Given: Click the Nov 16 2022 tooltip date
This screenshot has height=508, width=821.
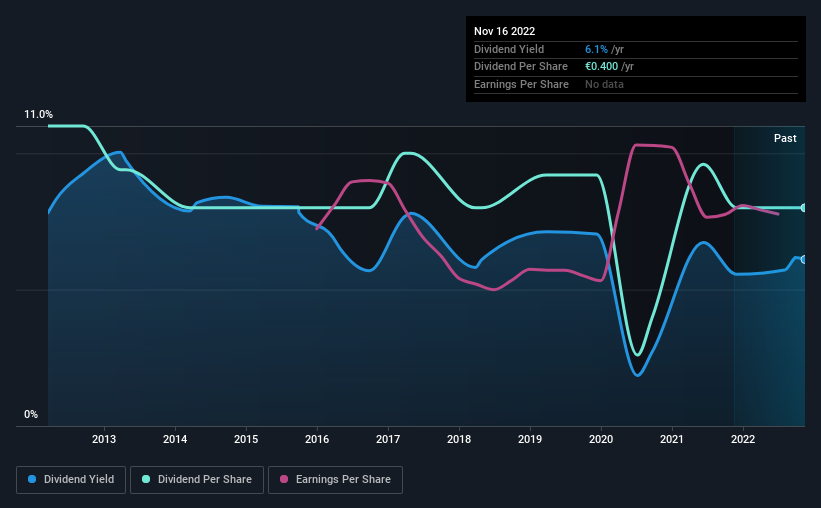Looking at the screenshot, I should [504, 31].
